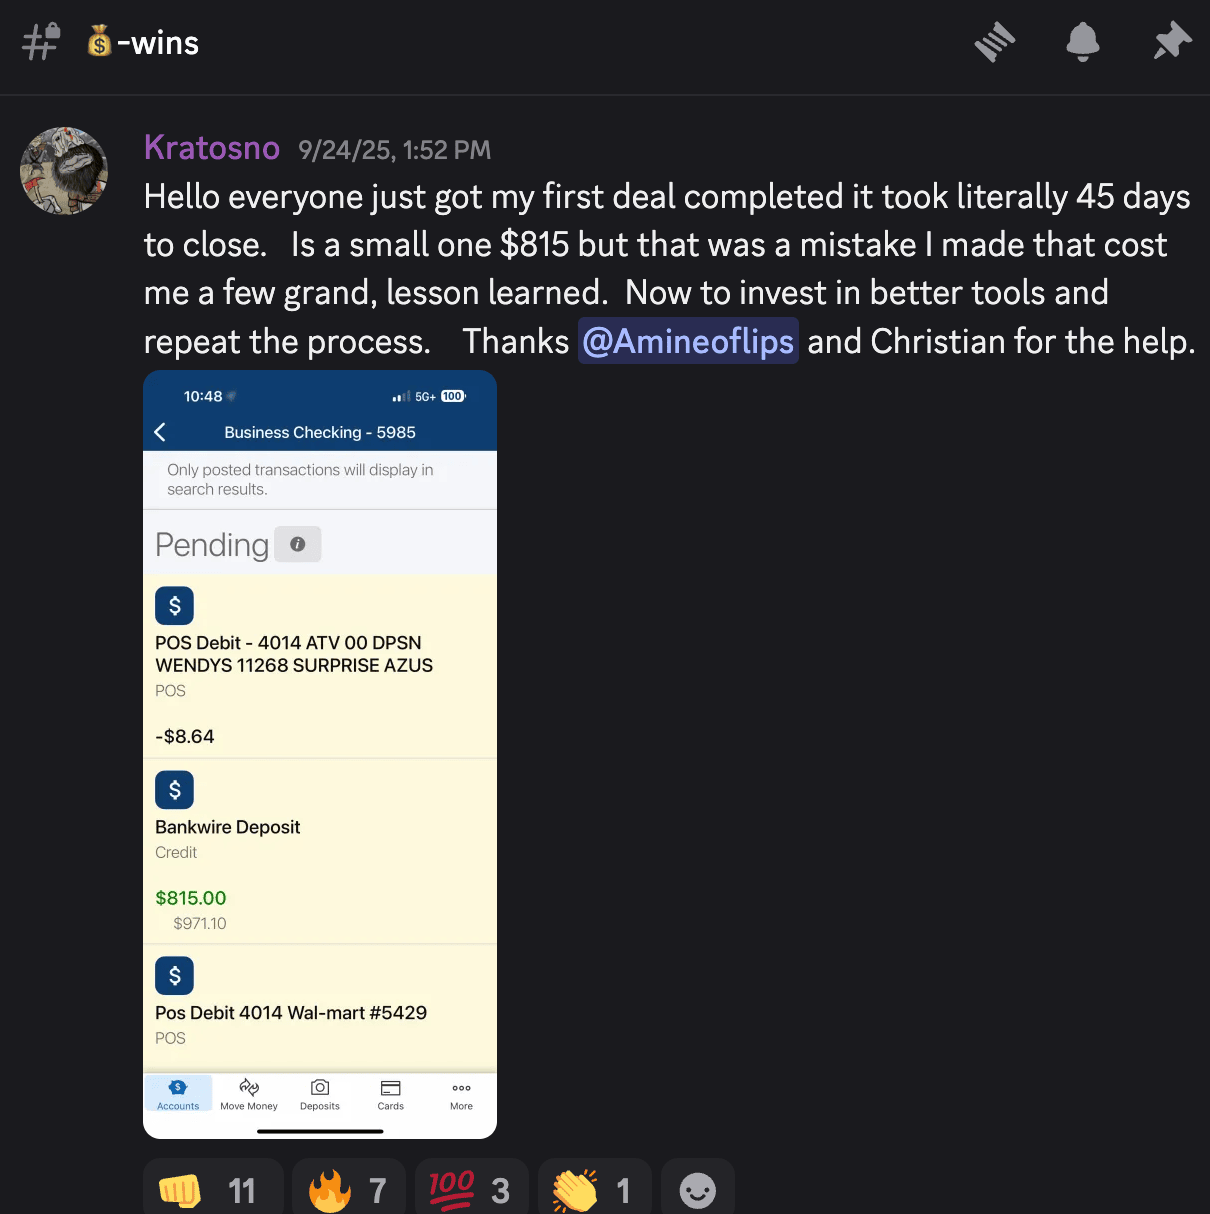Toggle the fire reaction with 7
The height and width of the screenshot is (1214, 1210).
pyautogui.click(x=348, y=1189)
